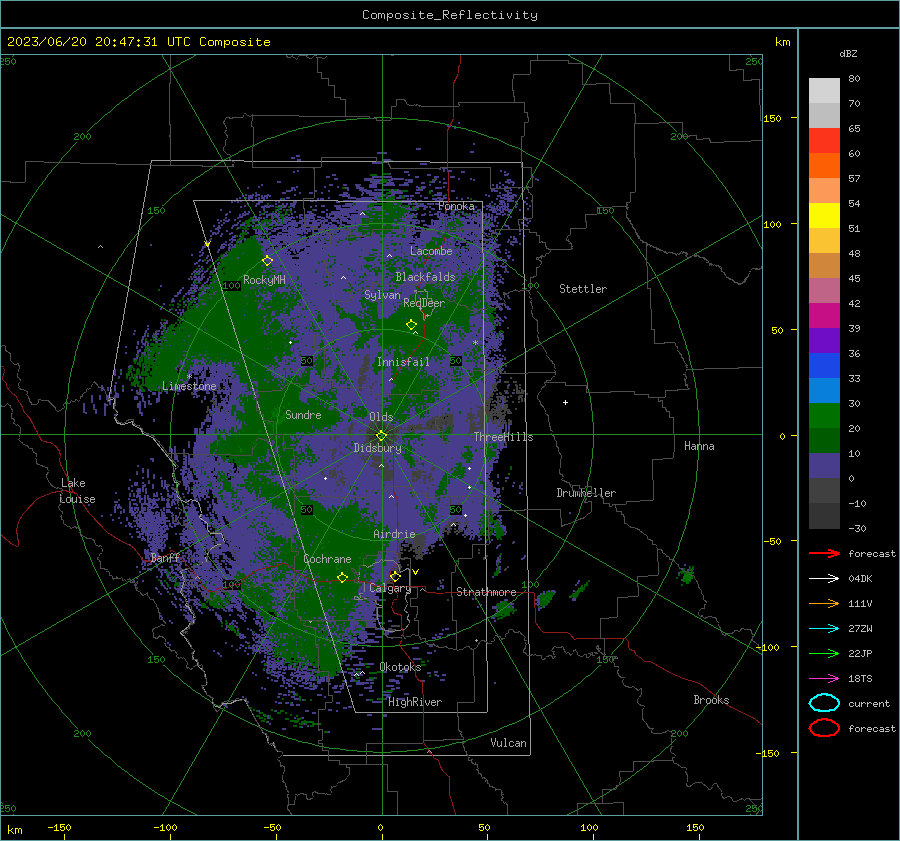
Task: Click the Vulcan city label
Action: [x=508, y=743]
